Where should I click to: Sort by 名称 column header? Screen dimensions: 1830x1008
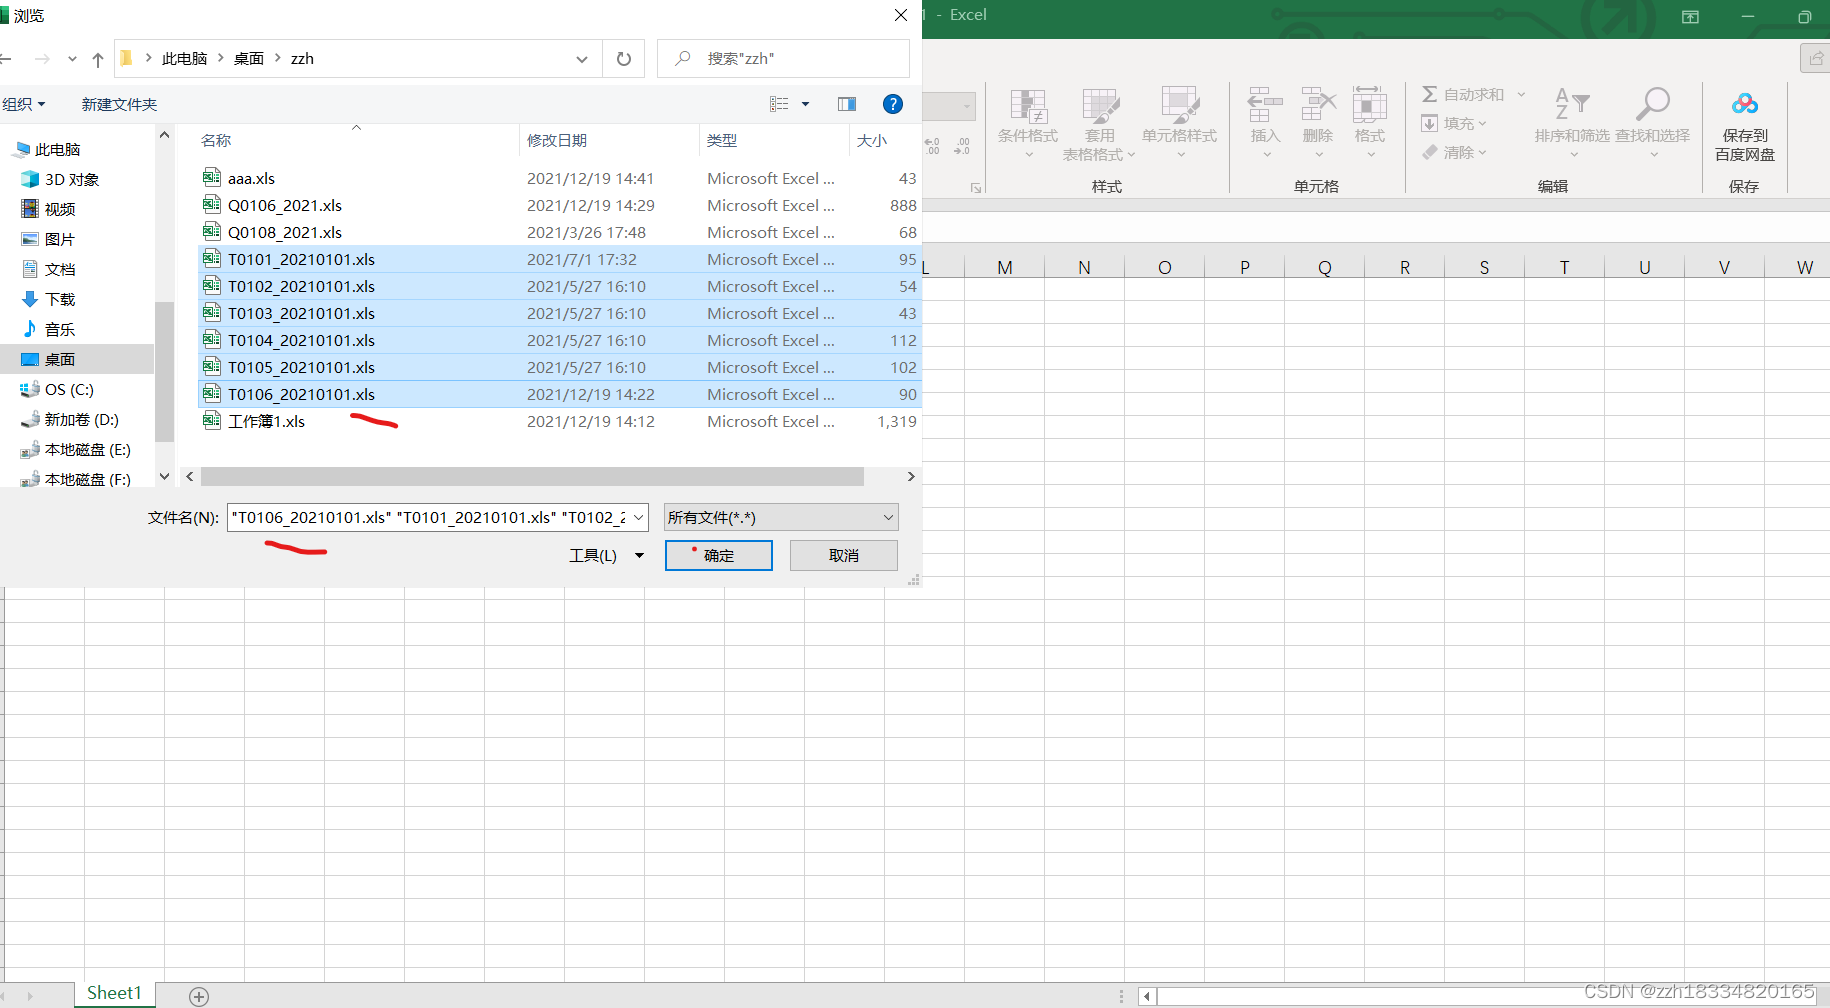[358, 140]
